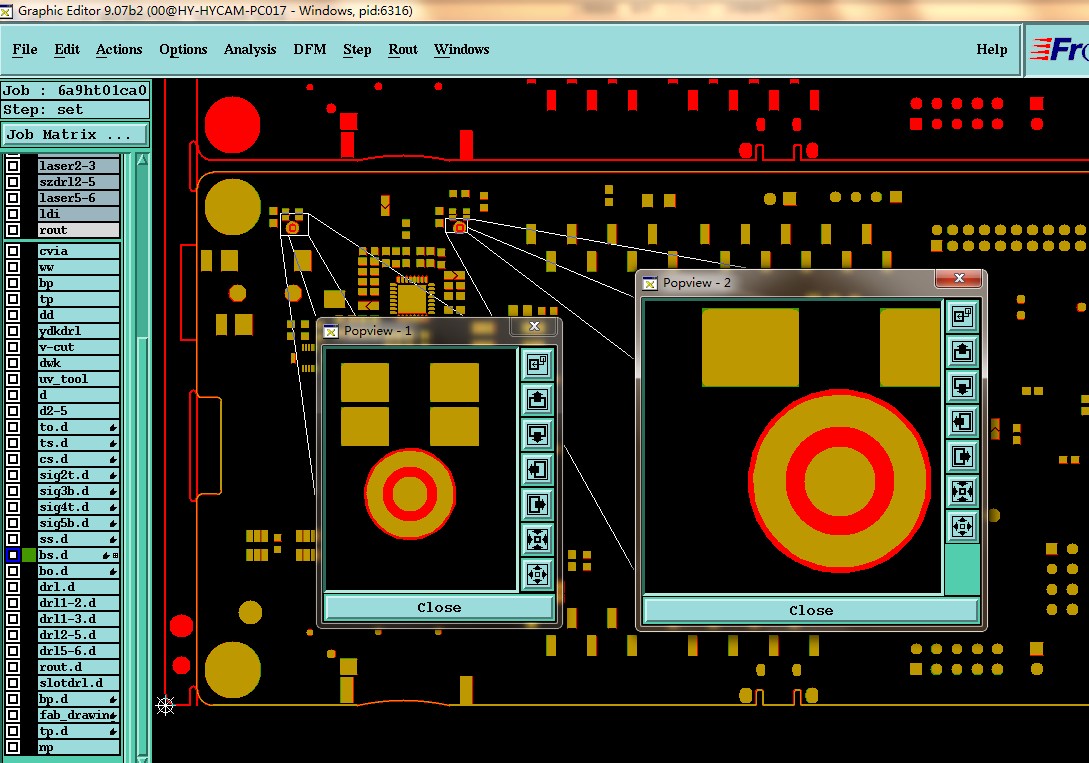Toggle display of sig2t.d layer
1089x763 pixels.
click(13, 475)
